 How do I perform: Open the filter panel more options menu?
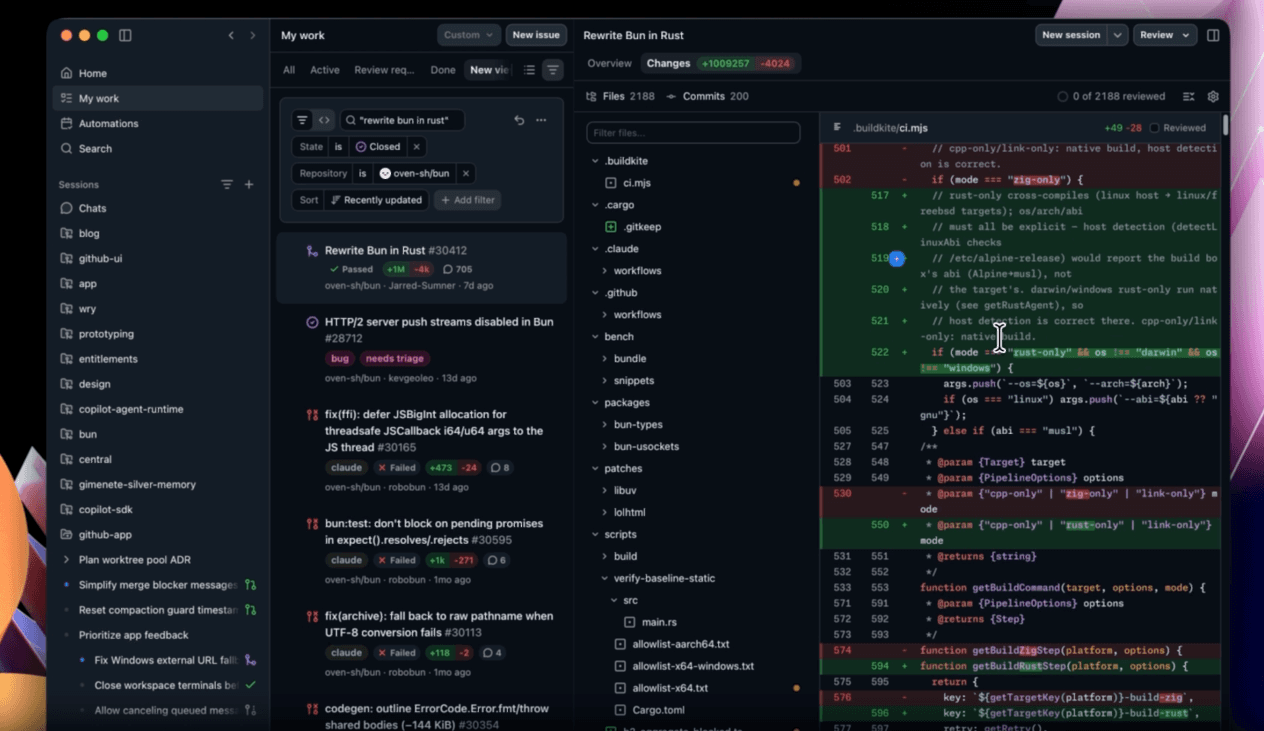click(541, 120)
